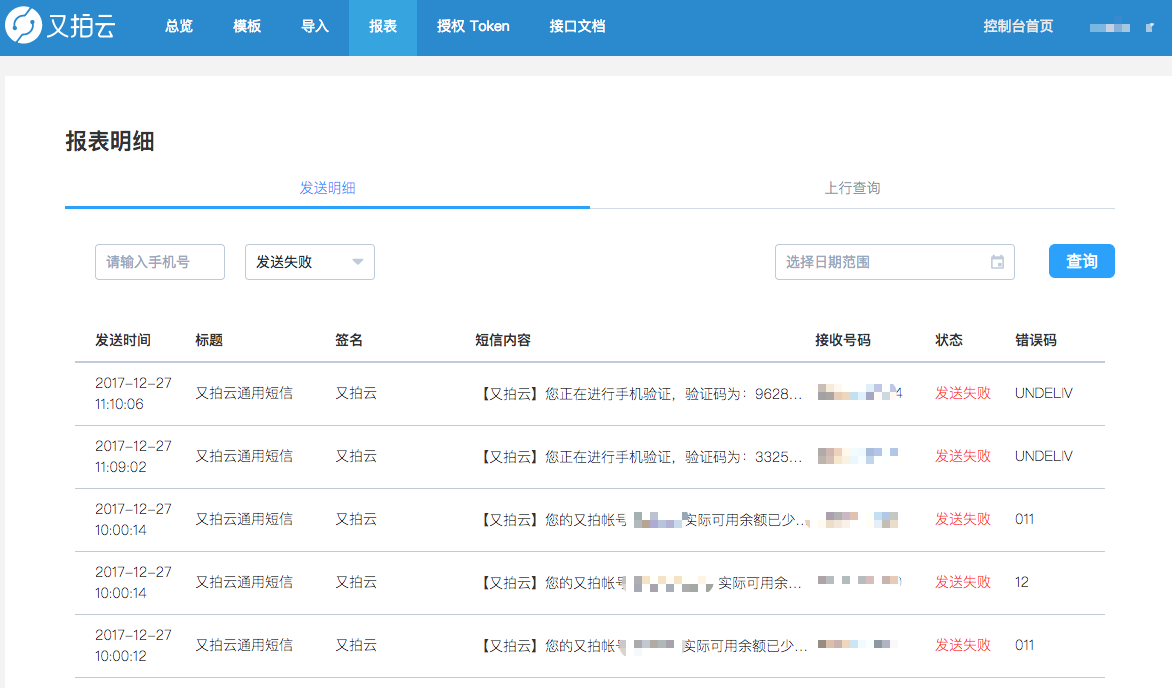
Task: Open the 模板 menu item
Action: pyautogui.click(x=247, y=26)
